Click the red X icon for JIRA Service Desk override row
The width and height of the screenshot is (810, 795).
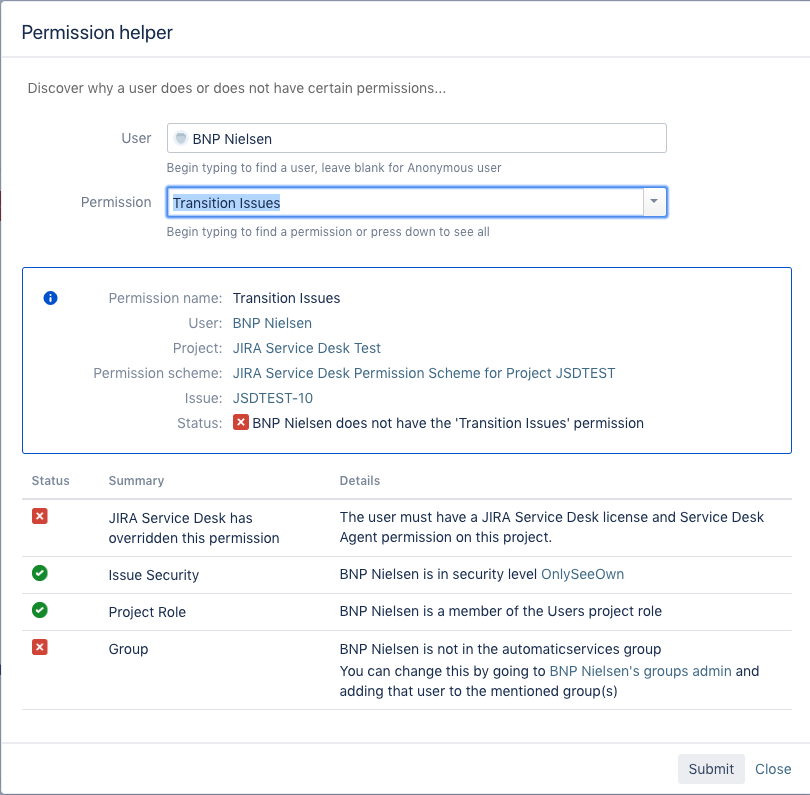40,516
